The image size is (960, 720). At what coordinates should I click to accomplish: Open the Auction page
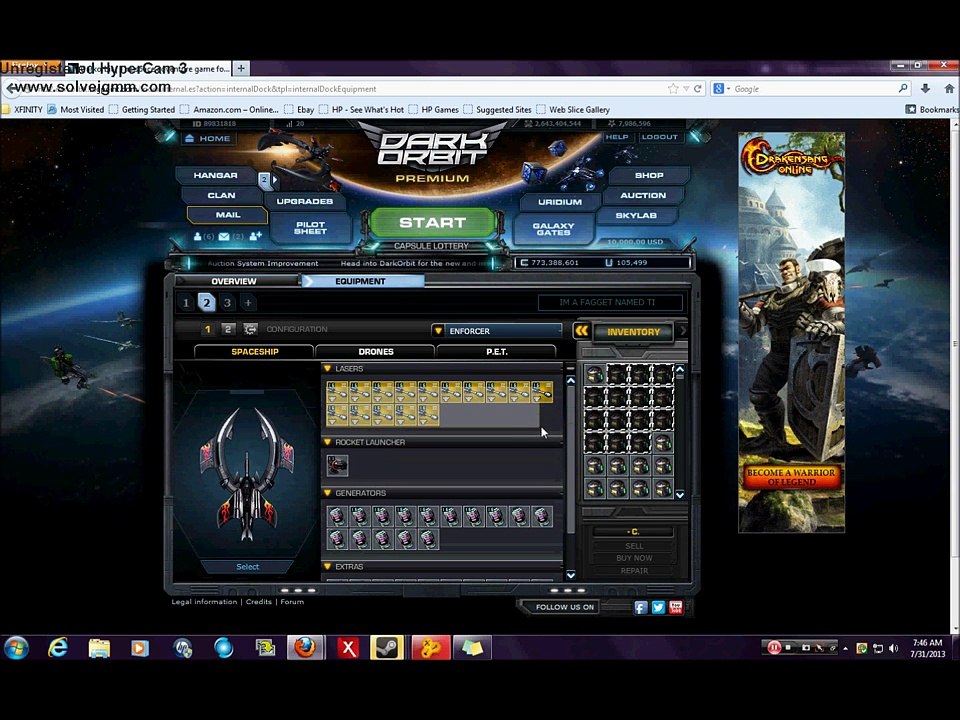click(643, 195)
